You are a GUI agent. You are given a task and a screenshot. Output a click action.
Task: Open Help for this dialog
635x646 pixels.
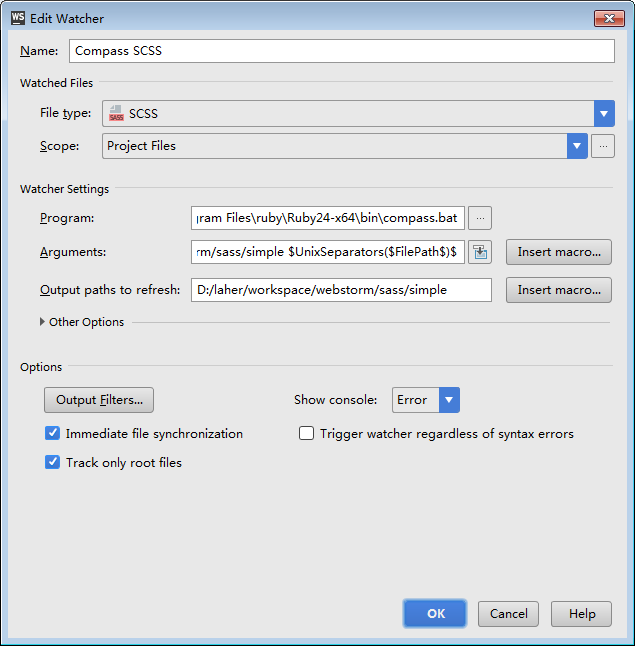pos(581,614)
